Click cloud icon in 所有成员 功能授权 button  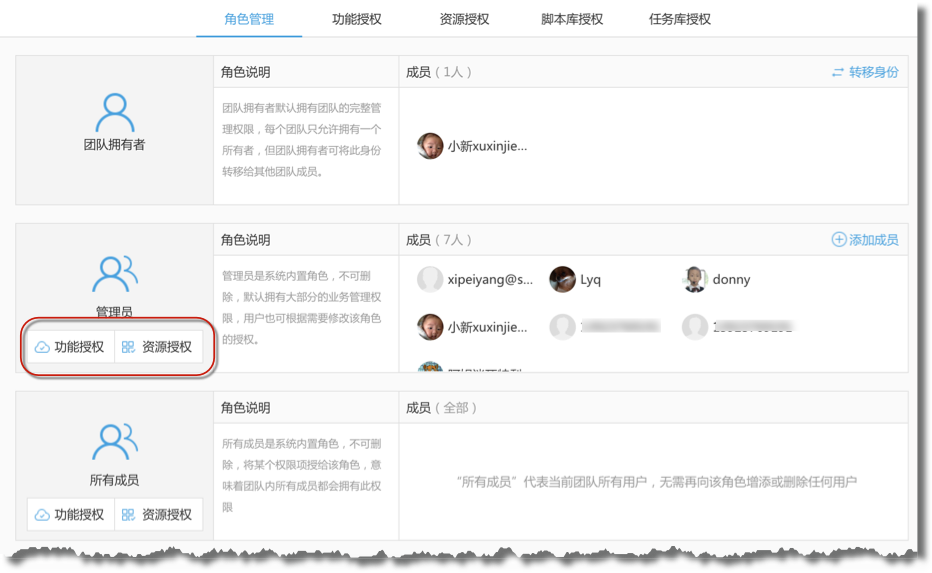pos(42,515)
